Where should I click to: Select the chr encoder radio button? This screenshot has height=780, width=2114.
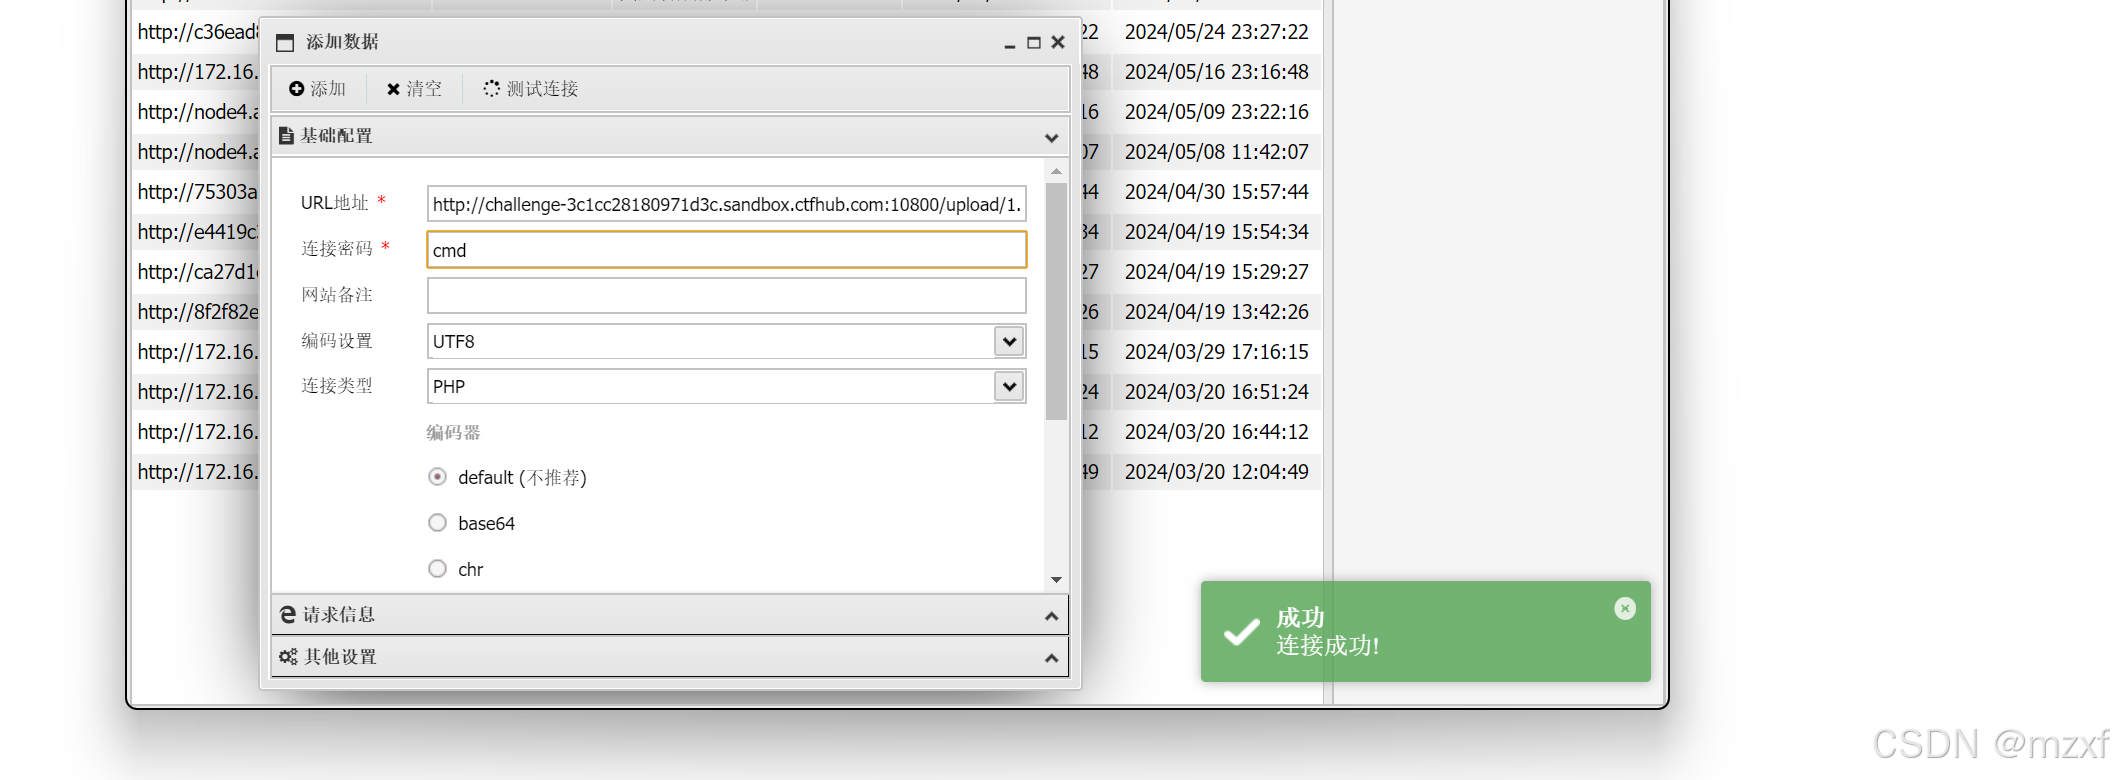(x=437, y=569)
